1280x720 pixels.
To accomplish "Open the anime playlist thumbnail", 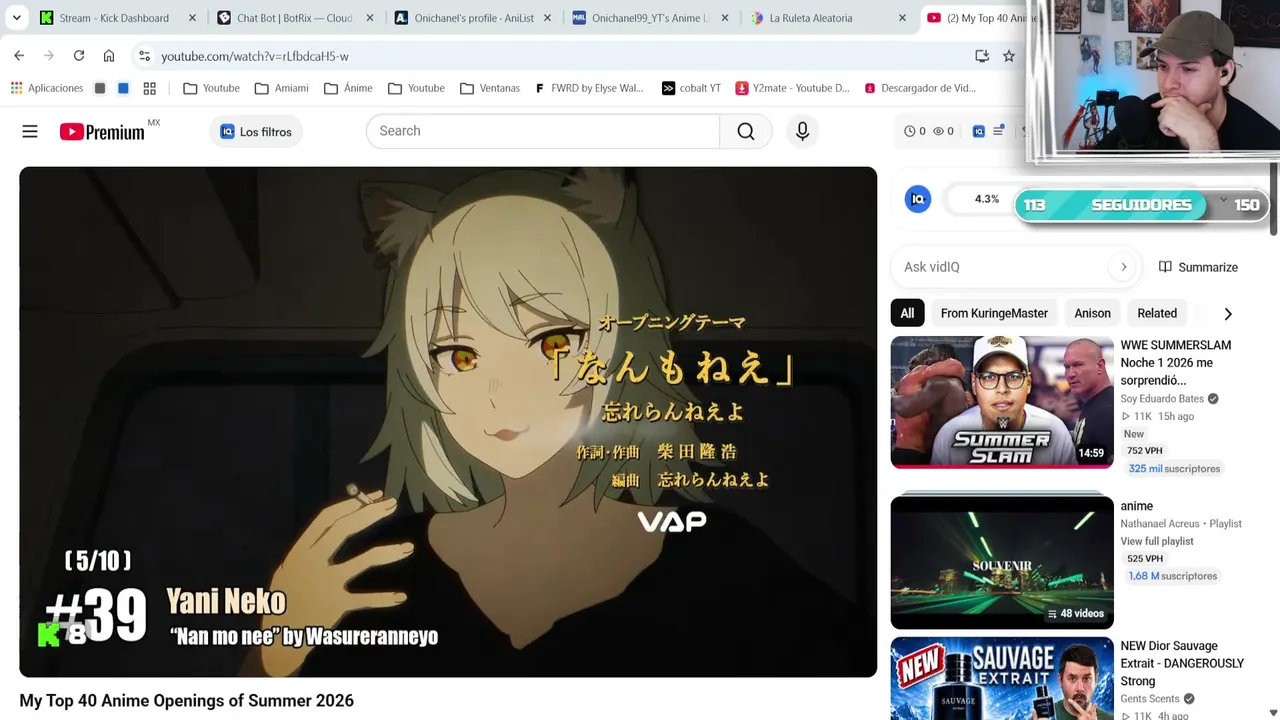I will [x=1002, y=562].
